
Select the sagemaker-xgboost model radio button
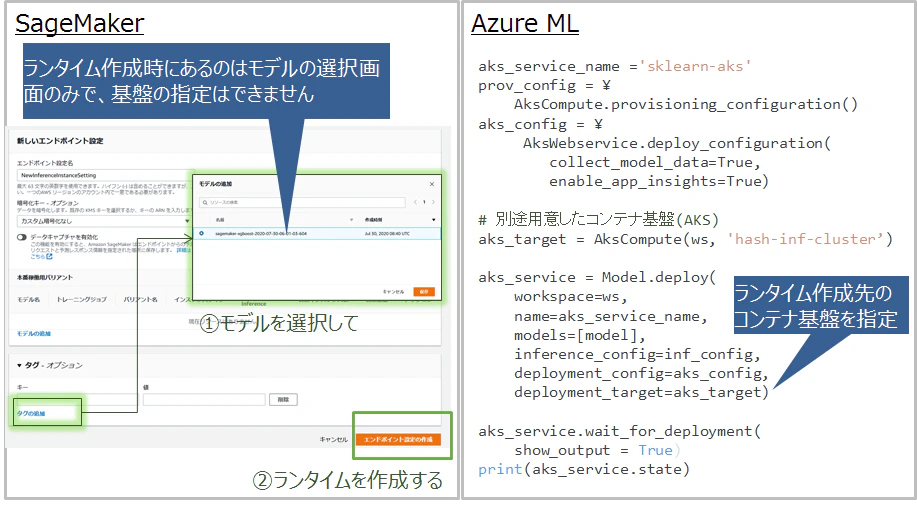[202, 233]
